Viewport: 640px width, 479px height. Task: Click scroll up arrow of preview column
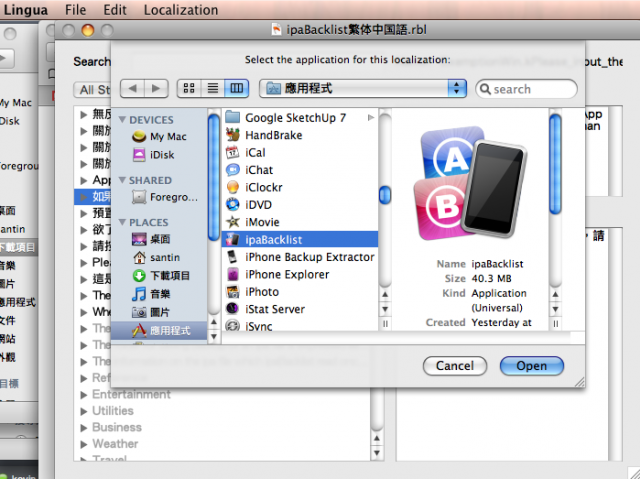coord(555,294)
